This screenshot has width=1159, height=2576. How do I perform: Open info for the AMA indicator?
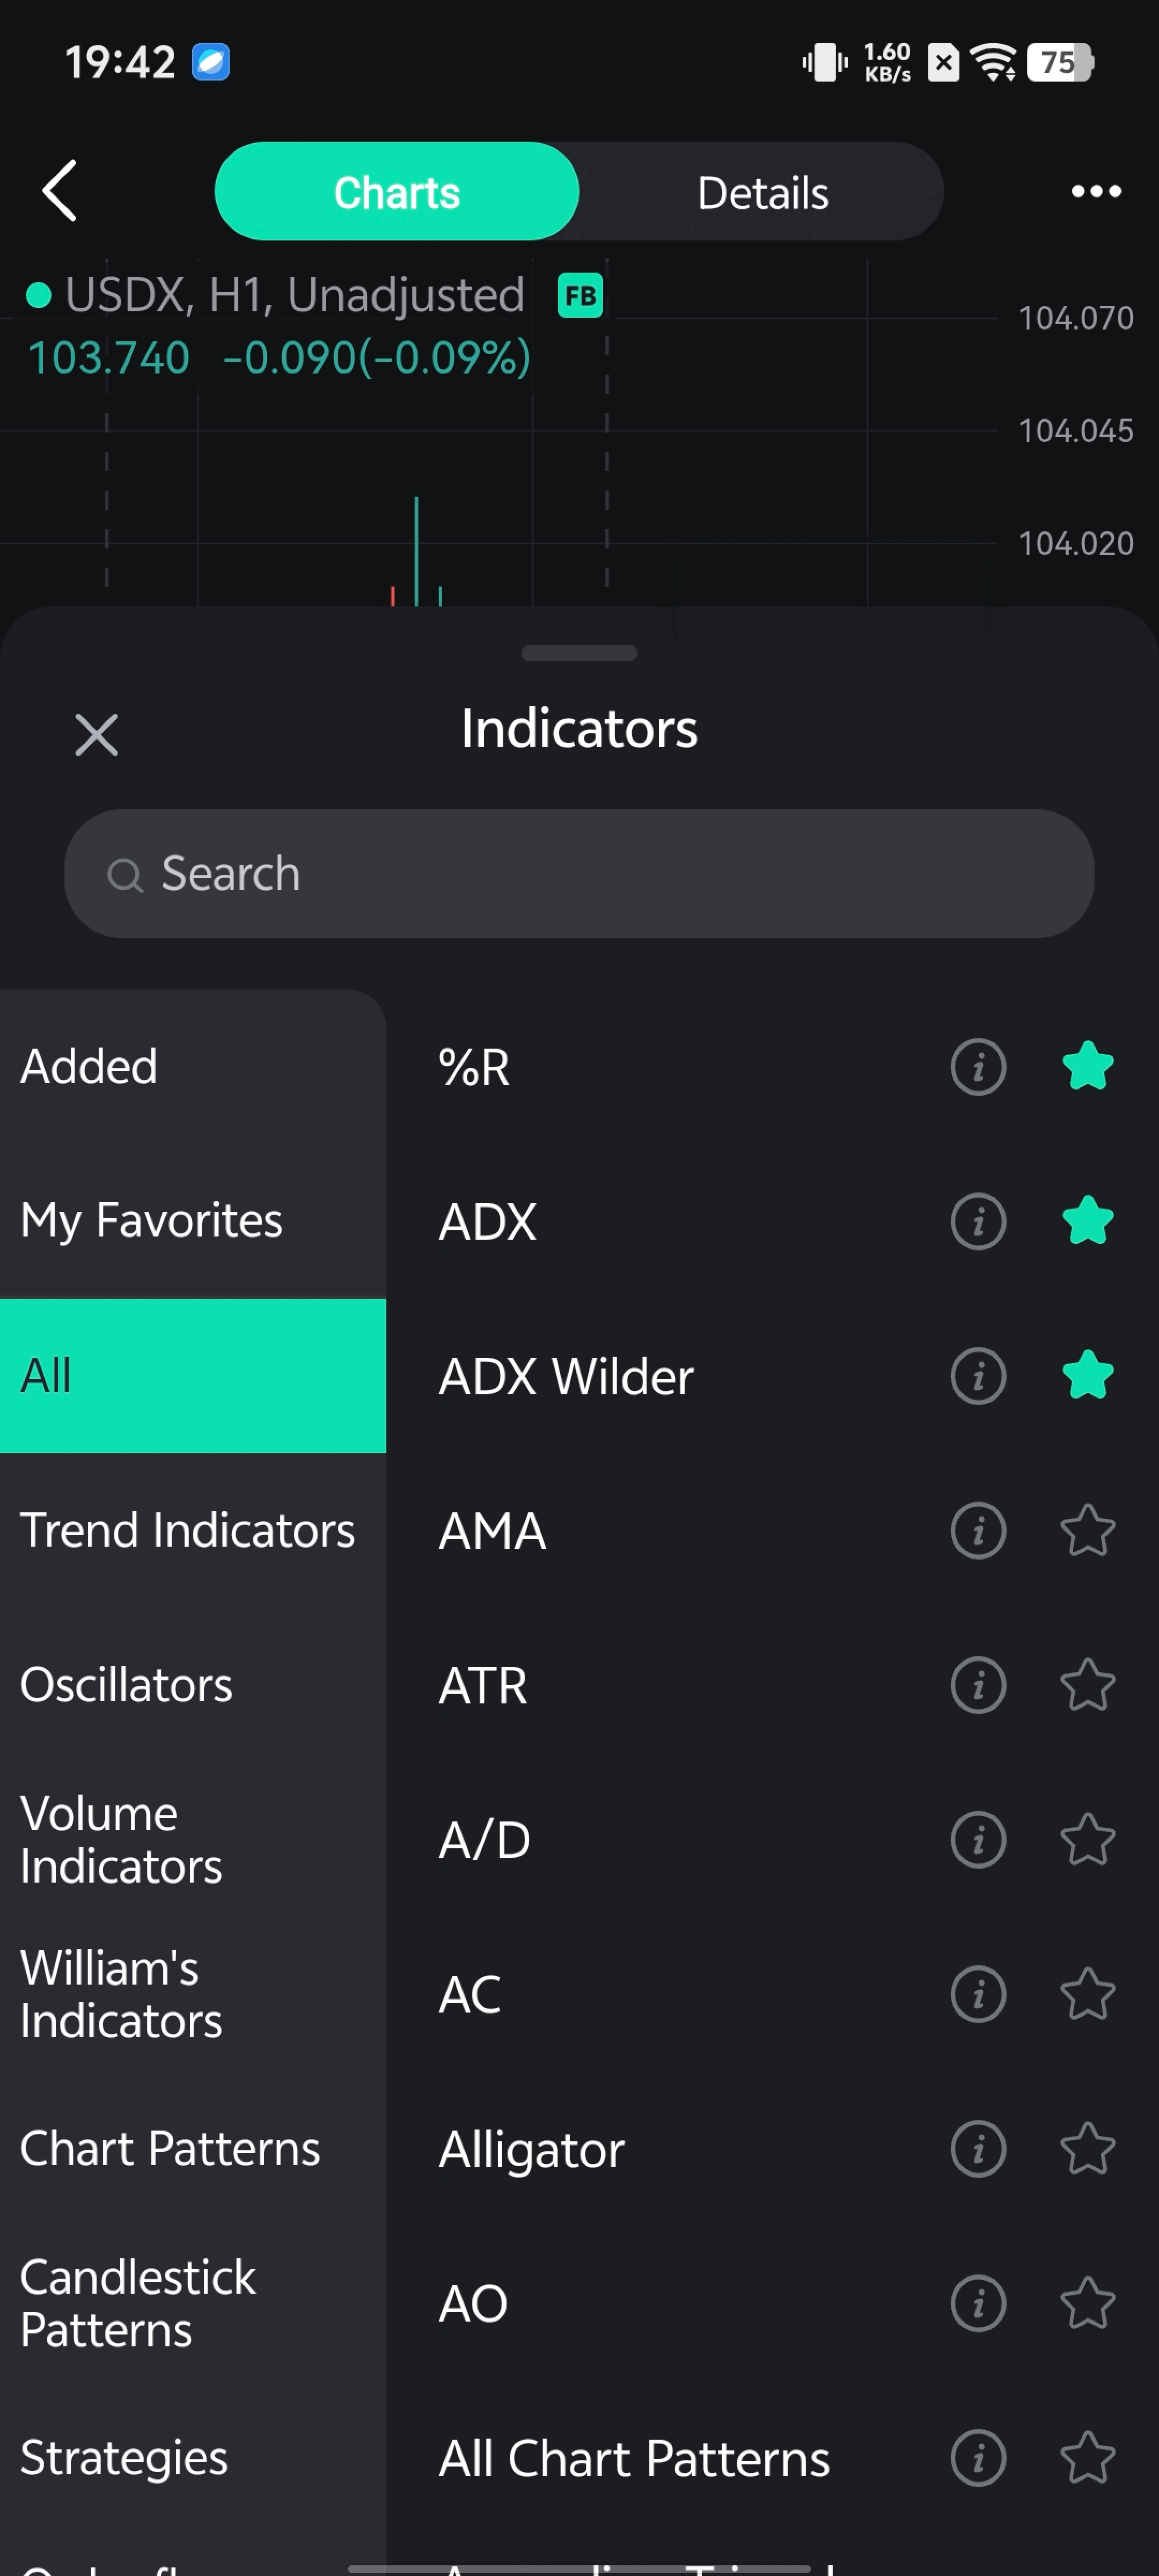(977, 1531)
